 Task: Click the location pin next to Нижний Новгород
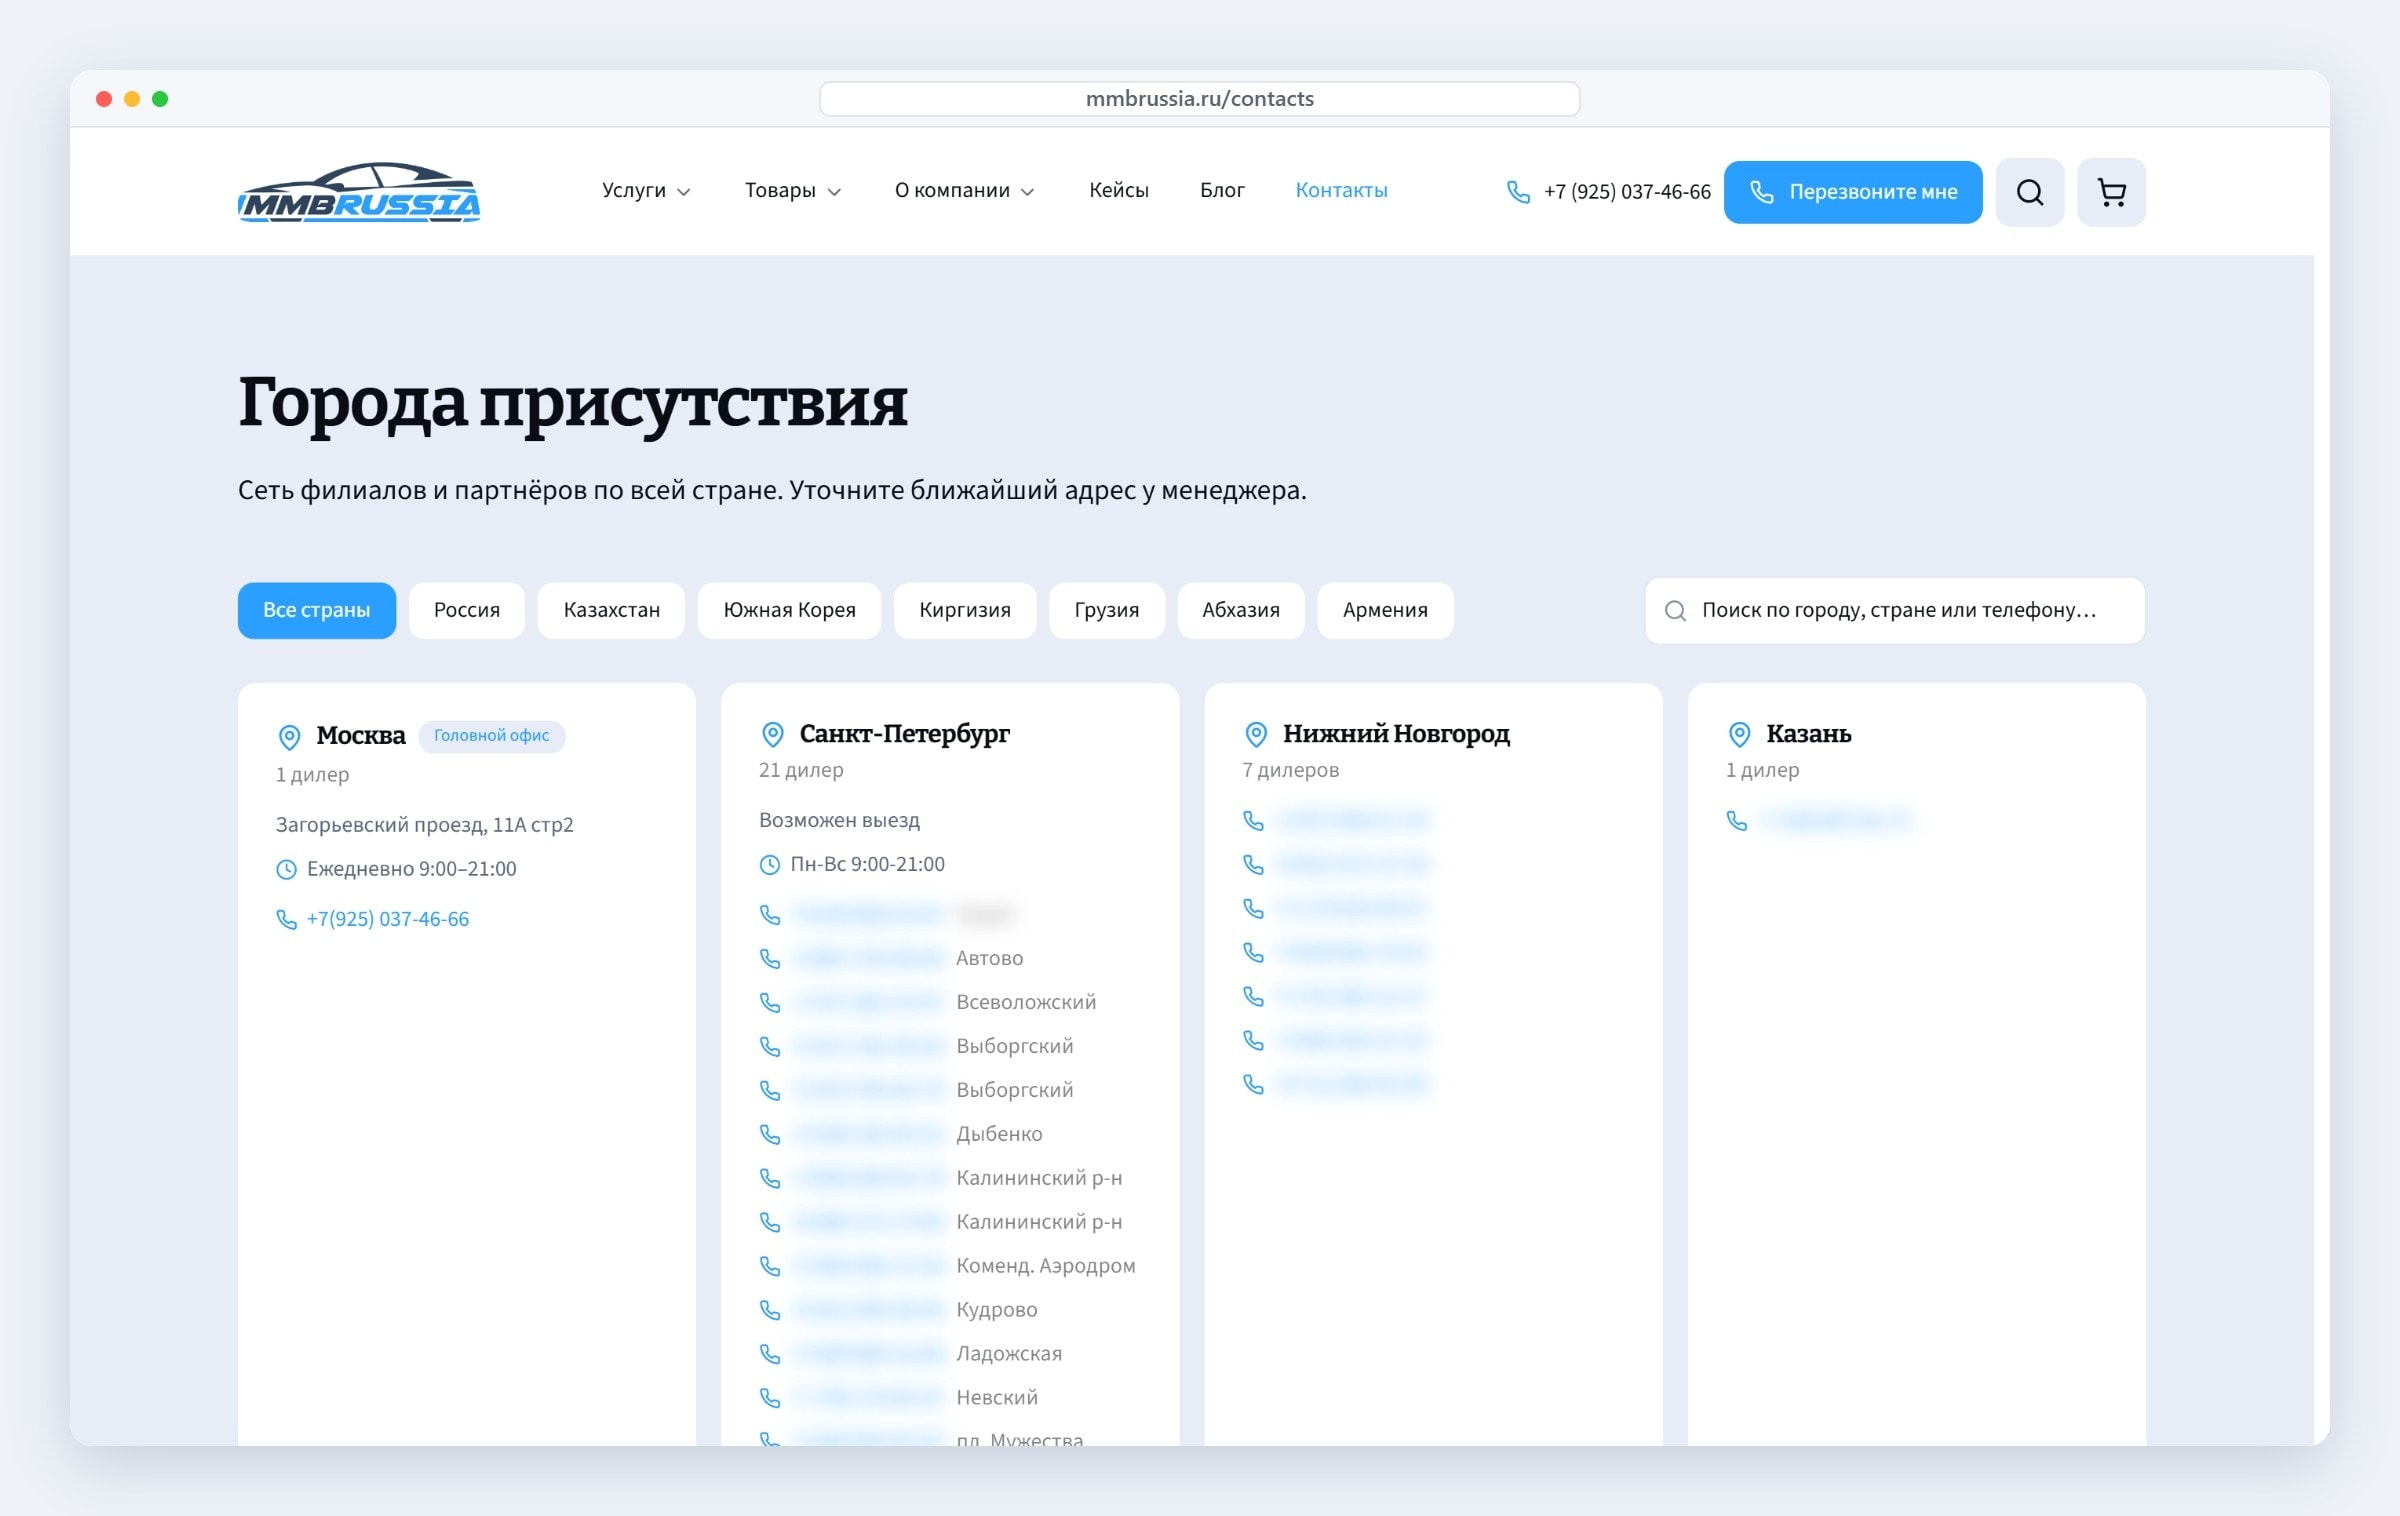point(1256,735)
